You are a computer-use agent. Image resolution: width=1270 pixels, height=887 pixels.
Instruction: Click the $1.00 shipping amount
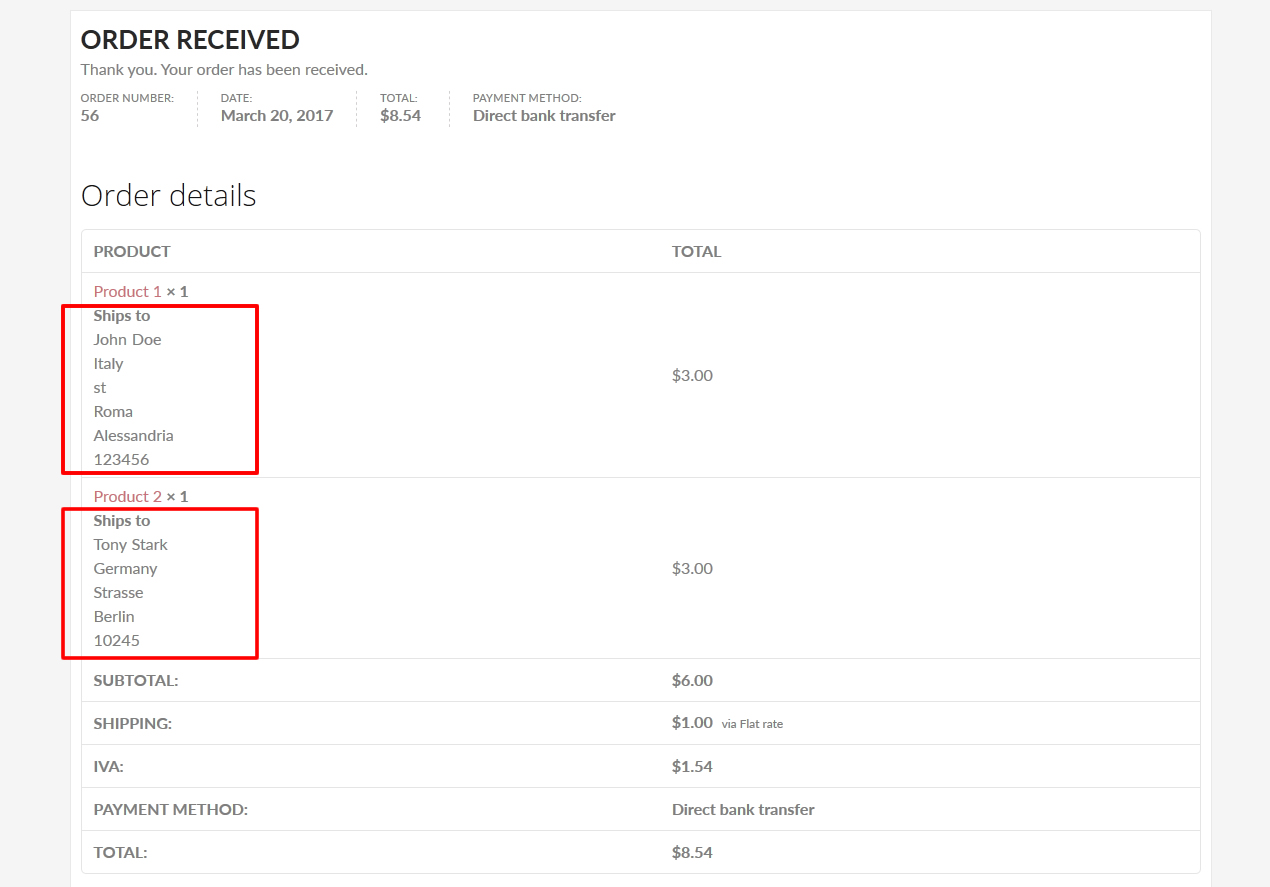[x=692, y=722]
